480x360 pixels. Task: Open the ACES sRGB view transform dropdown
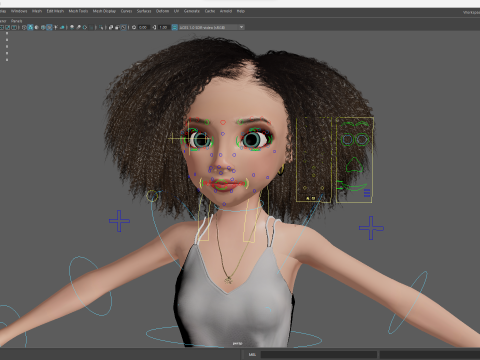[212, 27]
